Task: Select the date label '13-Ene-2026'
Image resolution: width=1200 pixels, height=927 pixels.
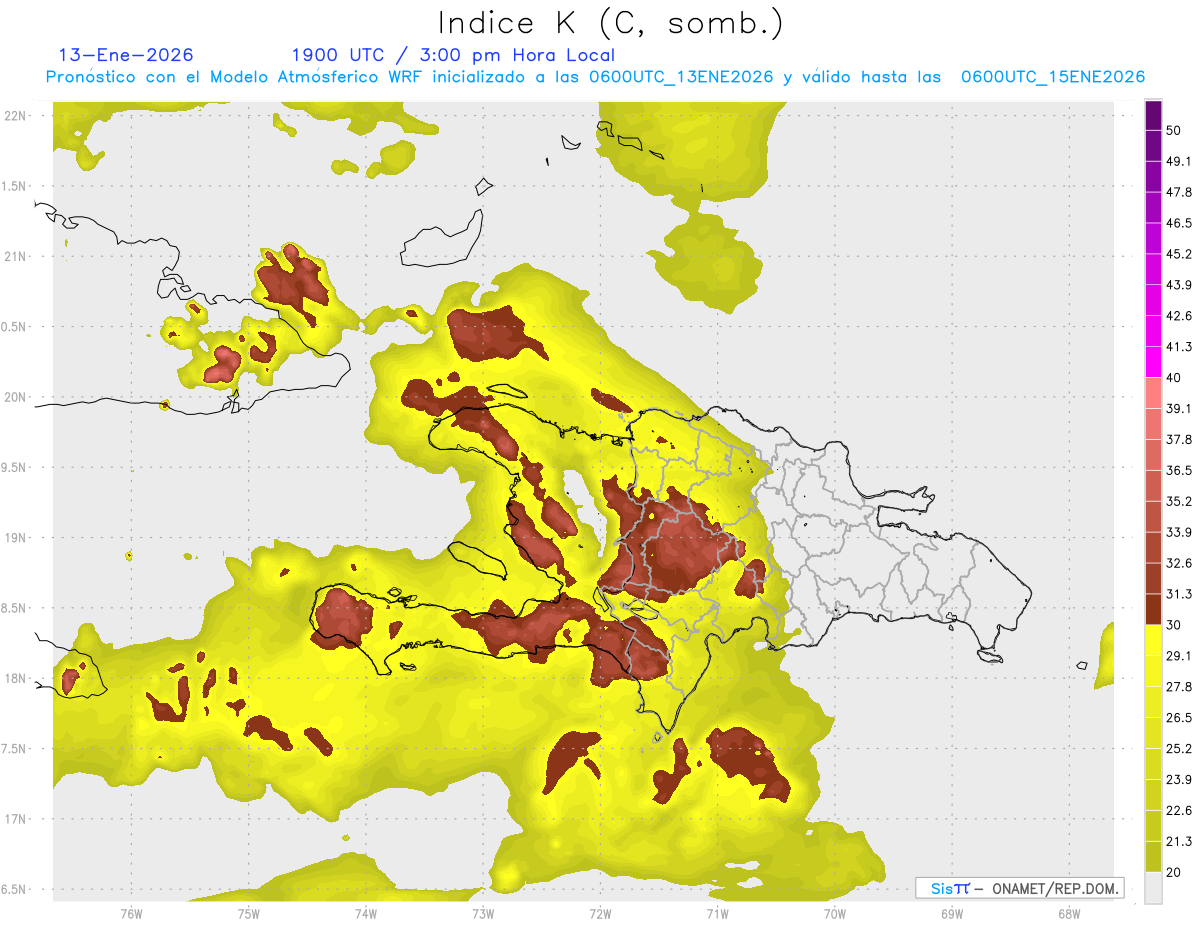Action: click(x=126, y=55)
